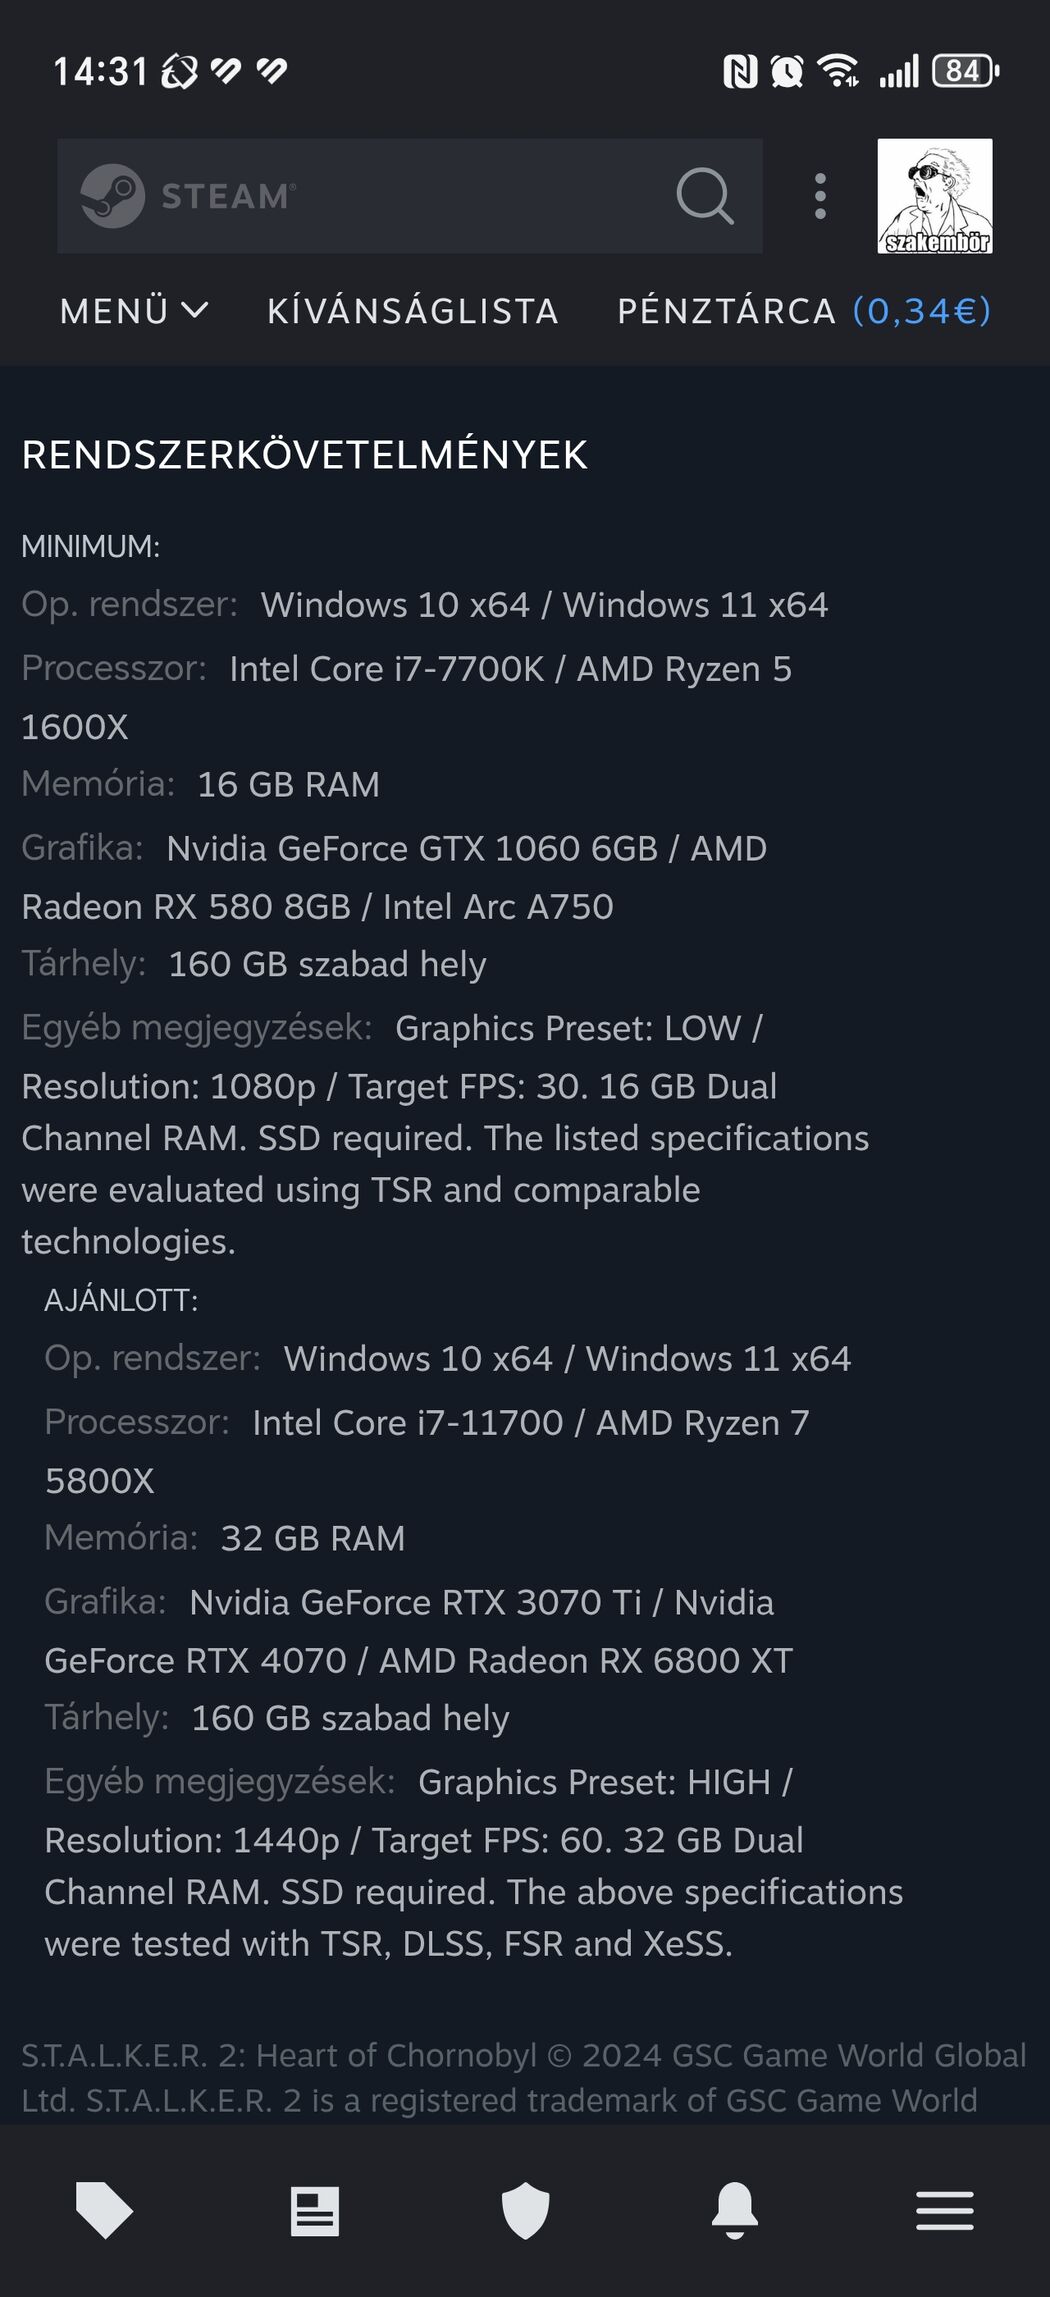
Task: Tap the Steam search input field
Action: tap(410, 196)
